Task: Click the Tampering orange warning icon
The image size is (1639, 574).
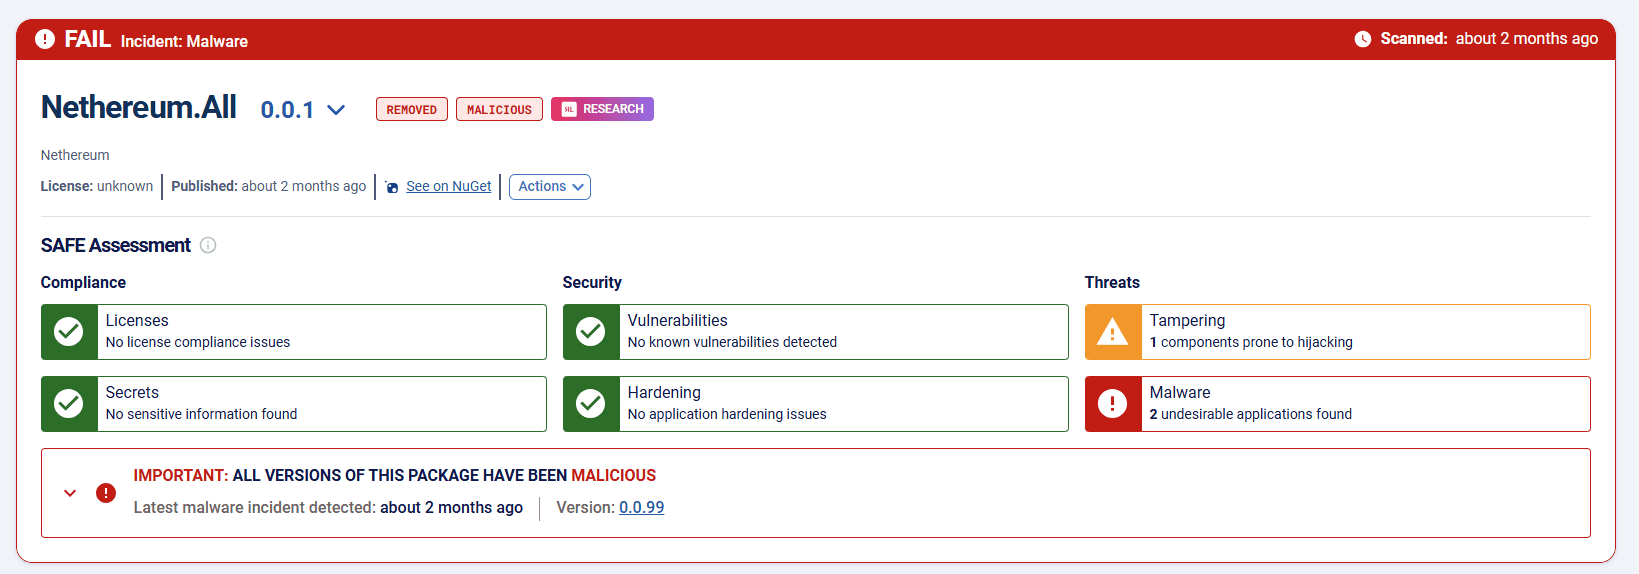Action: [1113, 332]
